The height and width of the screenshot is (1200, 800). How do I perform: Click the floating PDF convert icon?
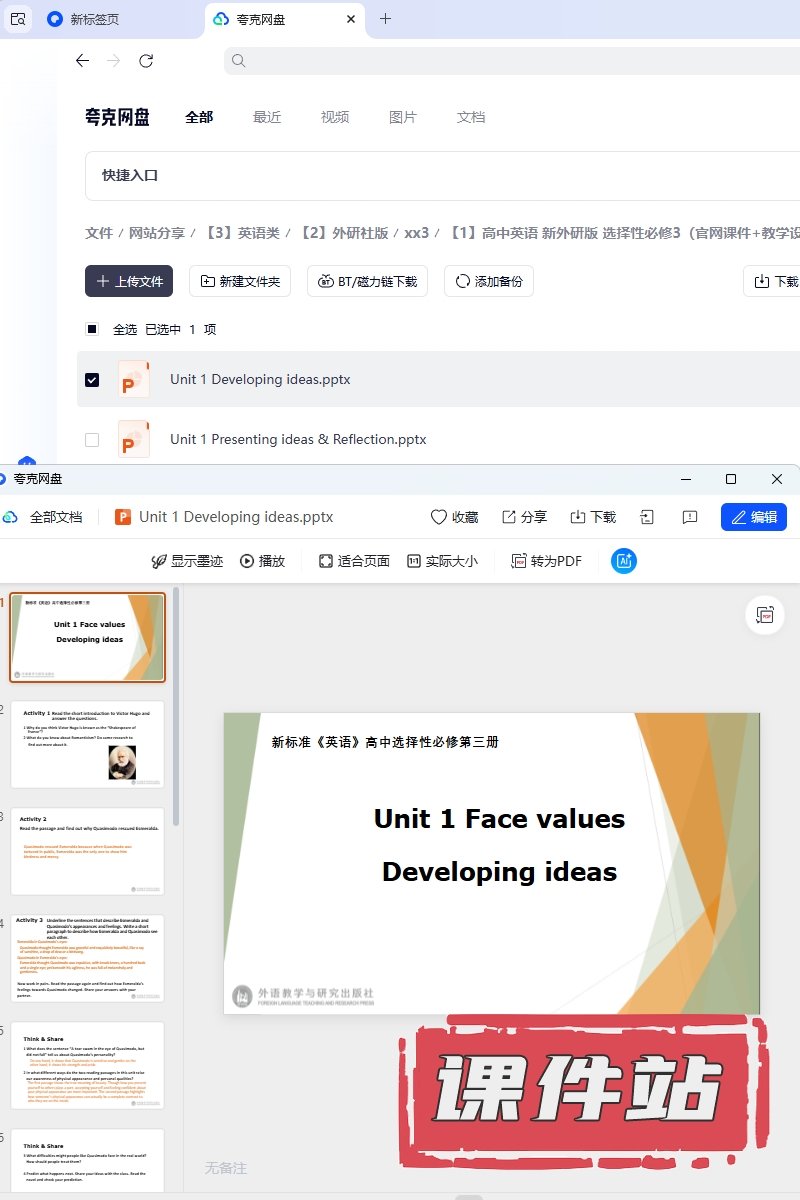click(765, 615)
